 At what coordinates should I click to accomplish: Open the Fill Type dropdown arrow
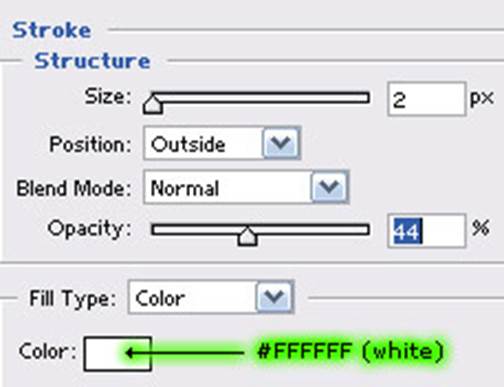click(274, 297)
